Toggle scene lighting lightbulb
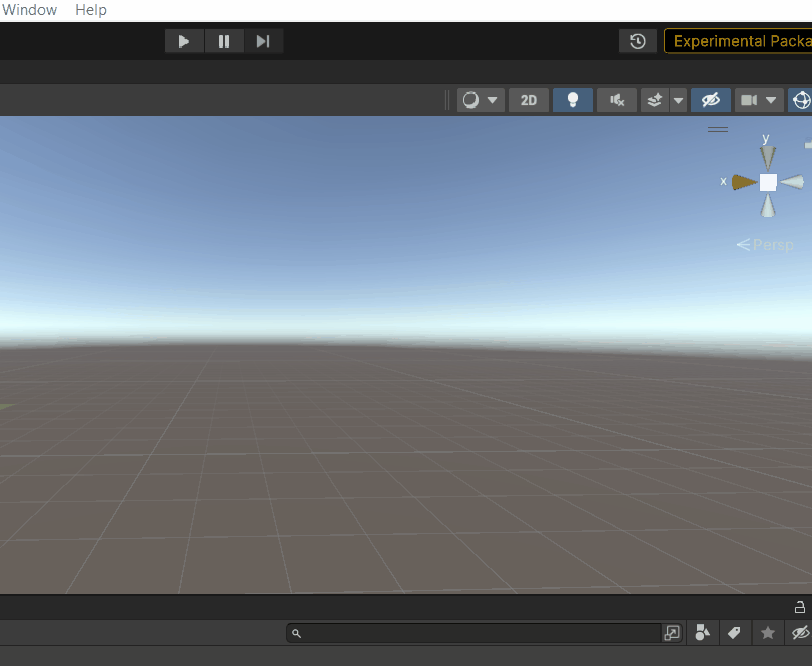Screen dimensions: 812x666 click(573, 100)
